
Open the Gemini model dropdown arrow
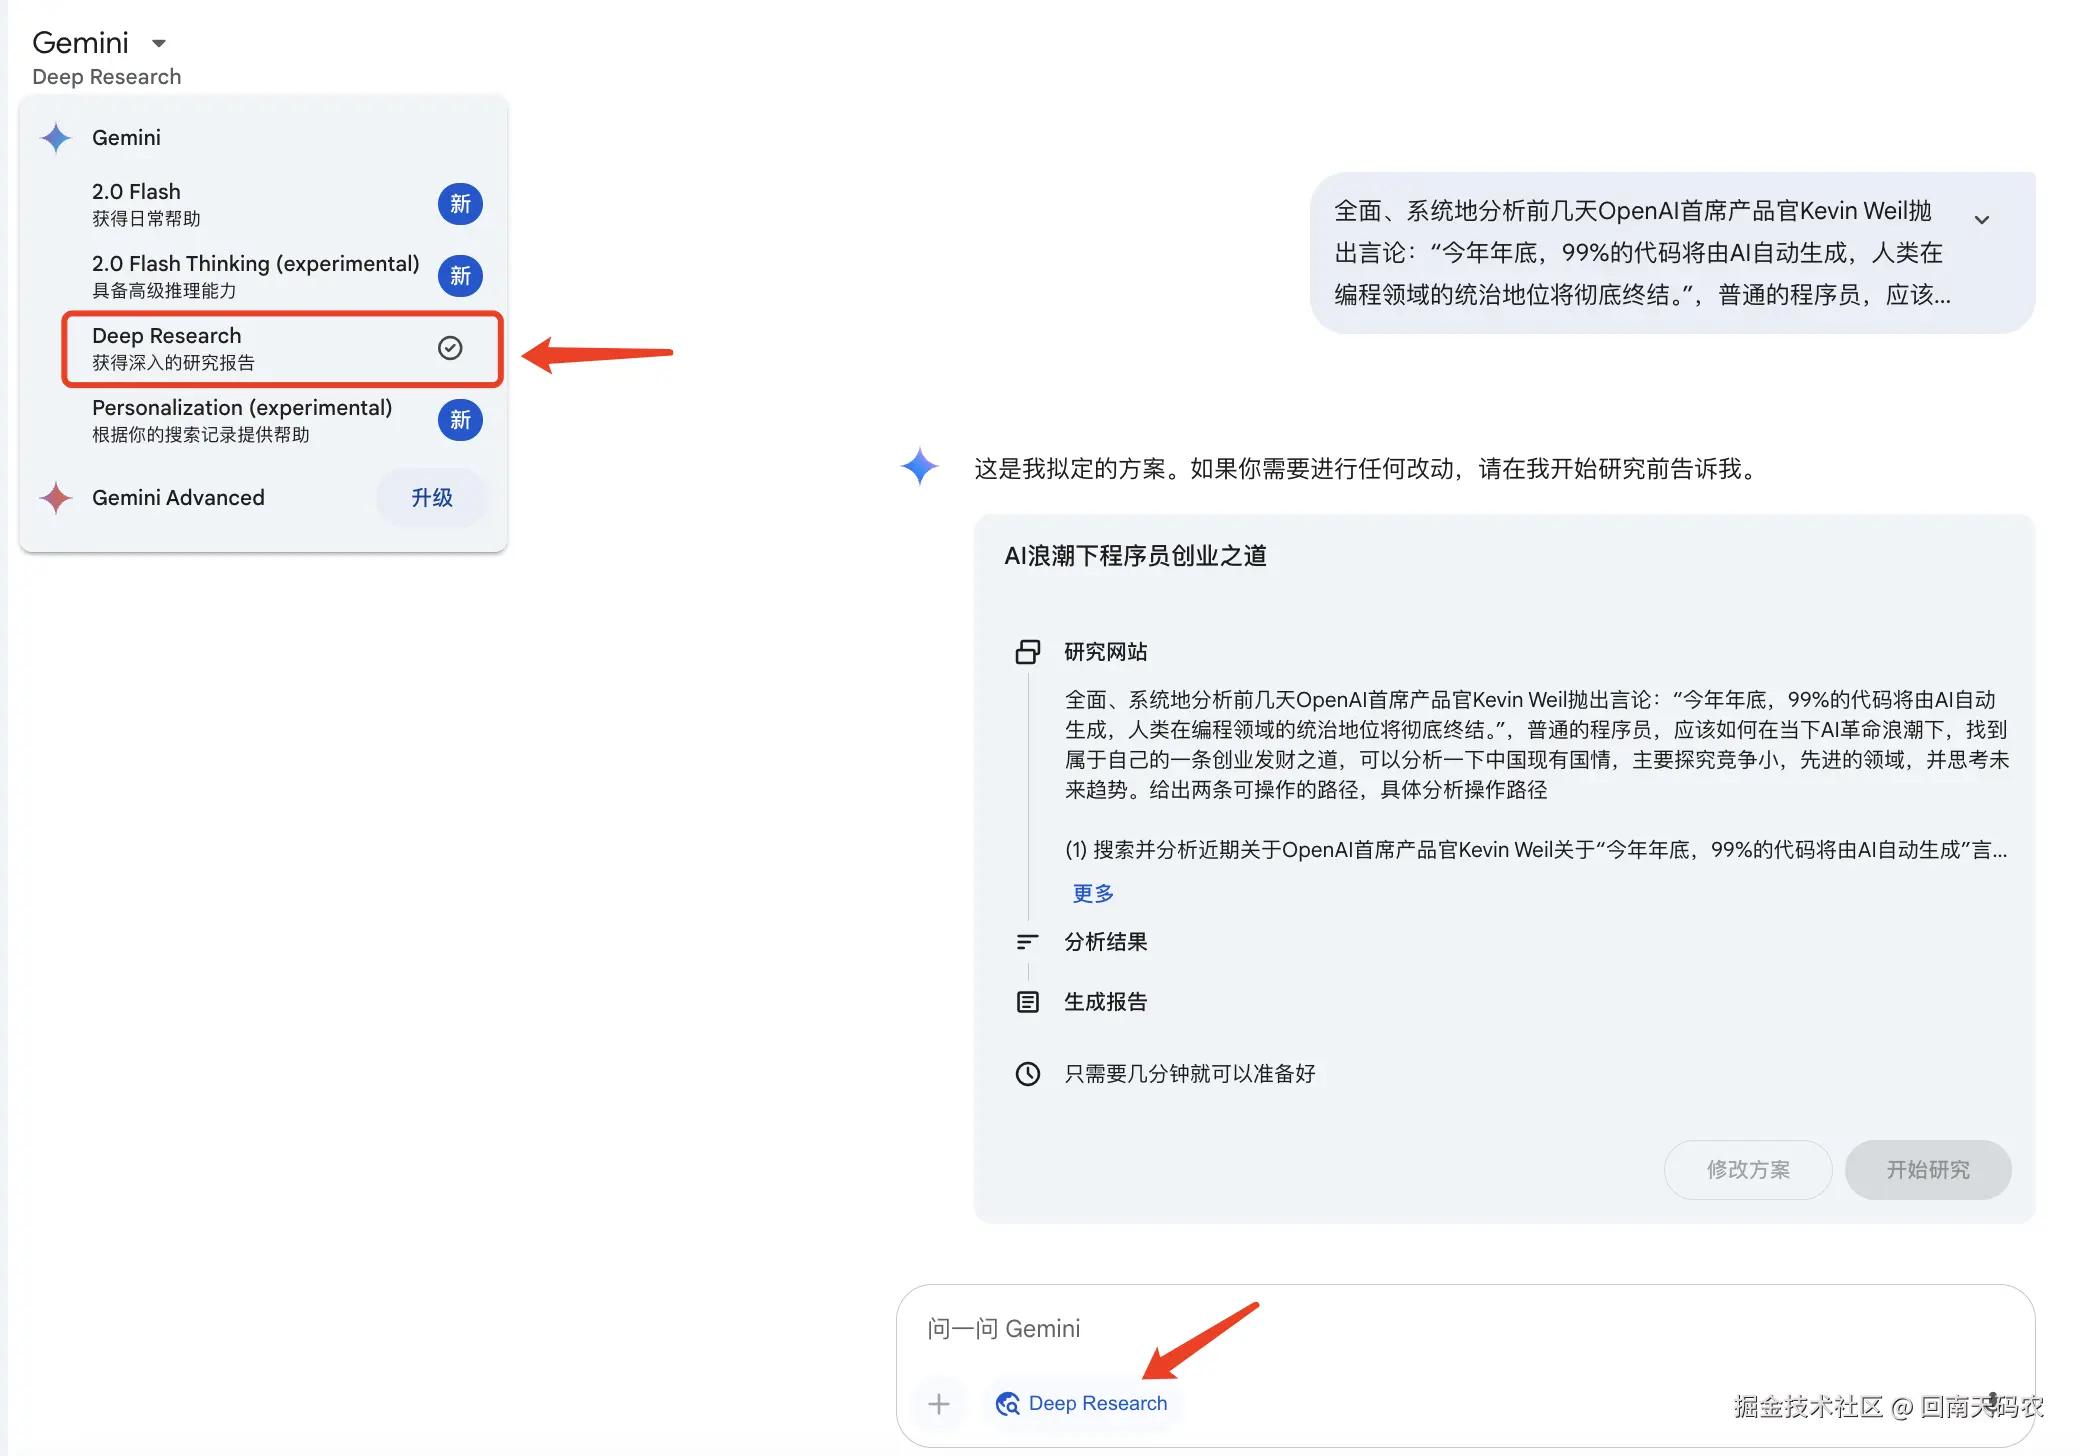(x=158, y=44)
